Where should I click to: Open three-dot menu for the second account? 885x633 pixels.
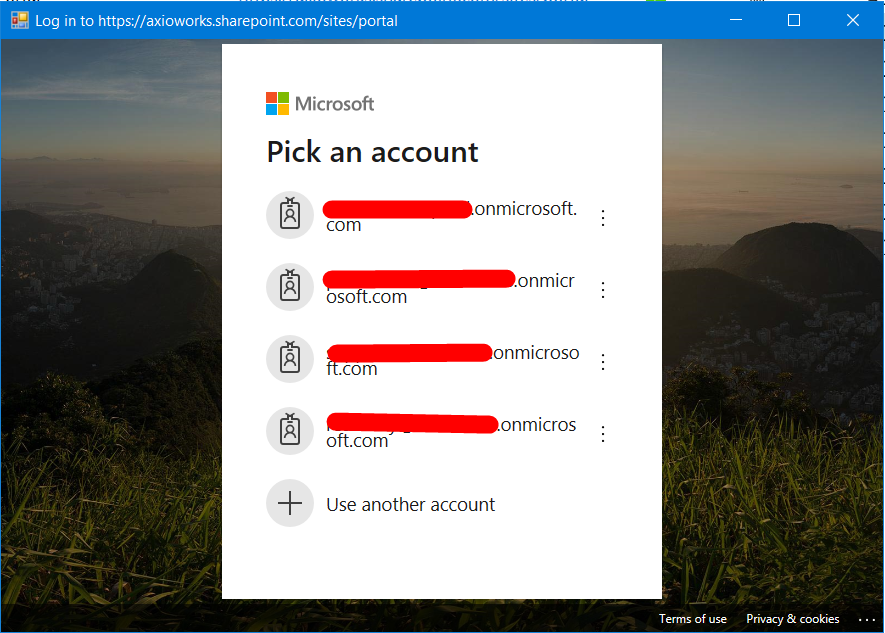(x=603, y=290)
